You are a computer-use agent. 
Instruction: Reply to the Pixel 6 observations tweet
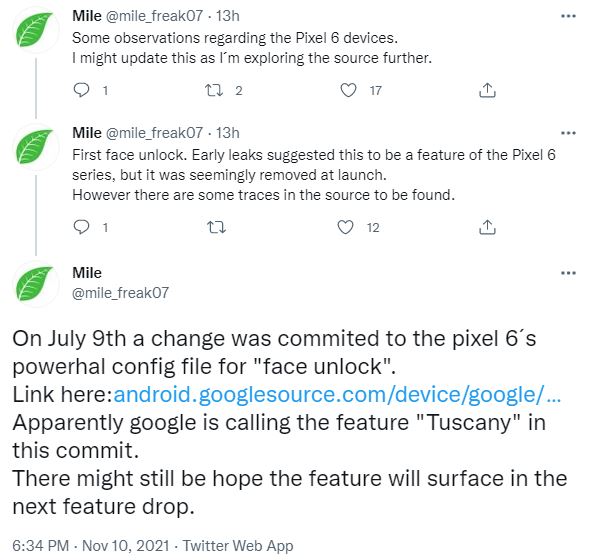click(x=81, y=90)
